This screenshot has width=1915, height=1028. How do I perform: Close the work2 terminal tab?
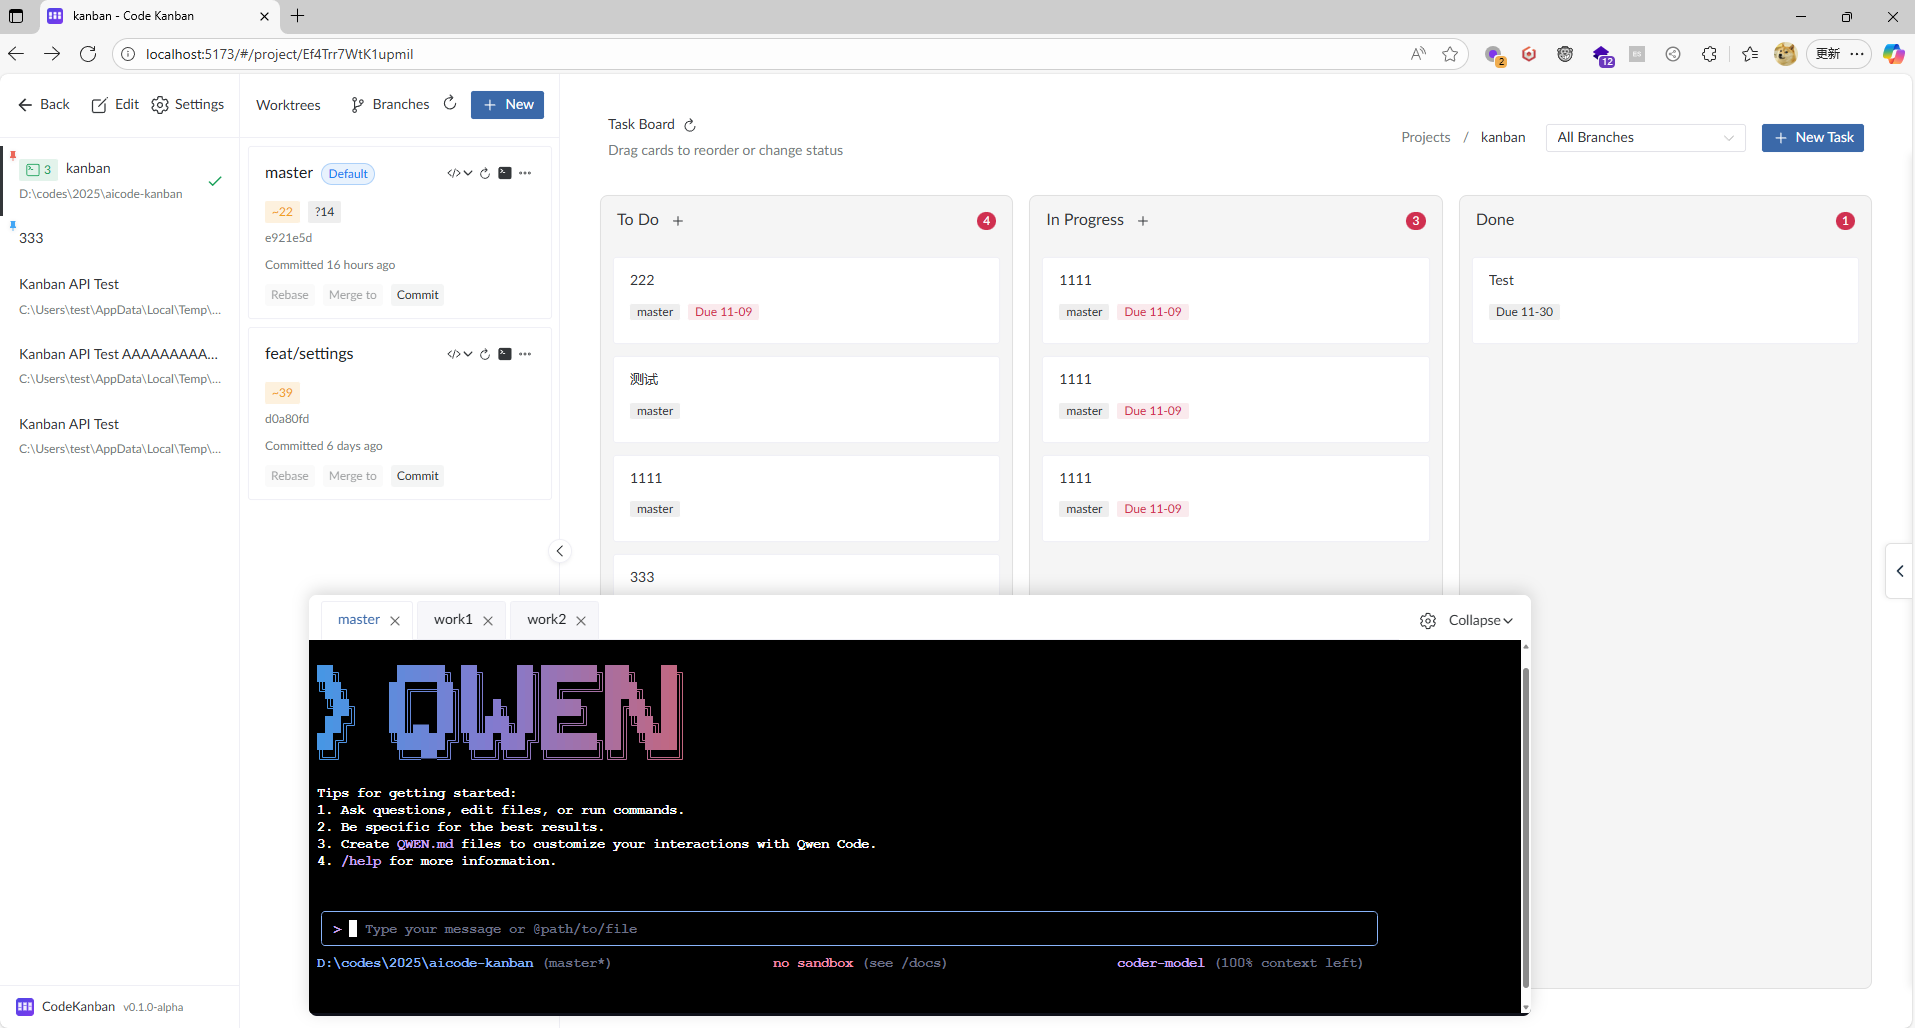pyautogui.click(x=581, y=621)
